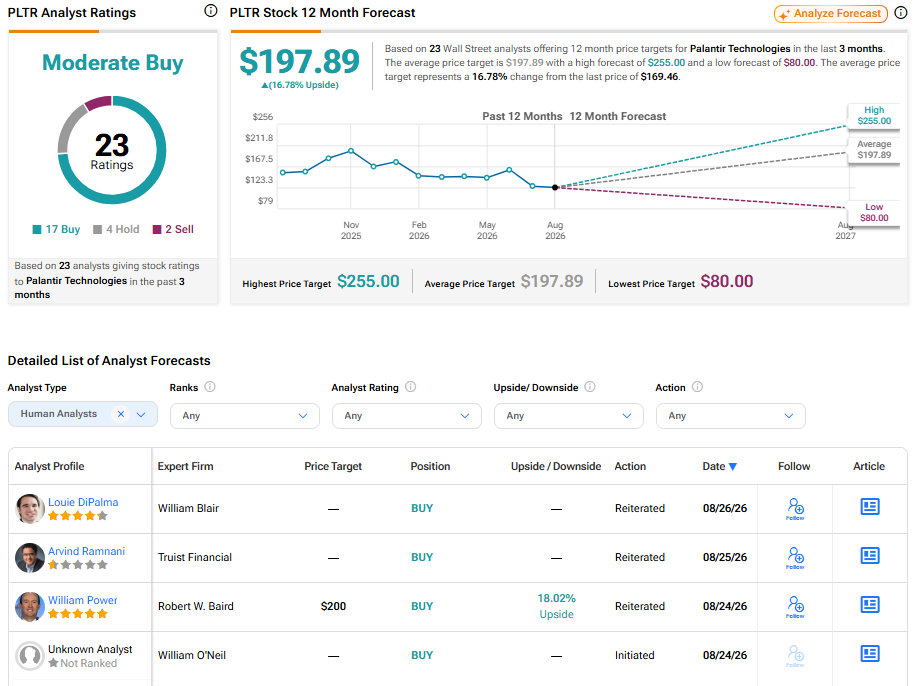Open the Action filter dropdown
The height and width of the screenshot is (686, 919).
(x=731, y=416)
